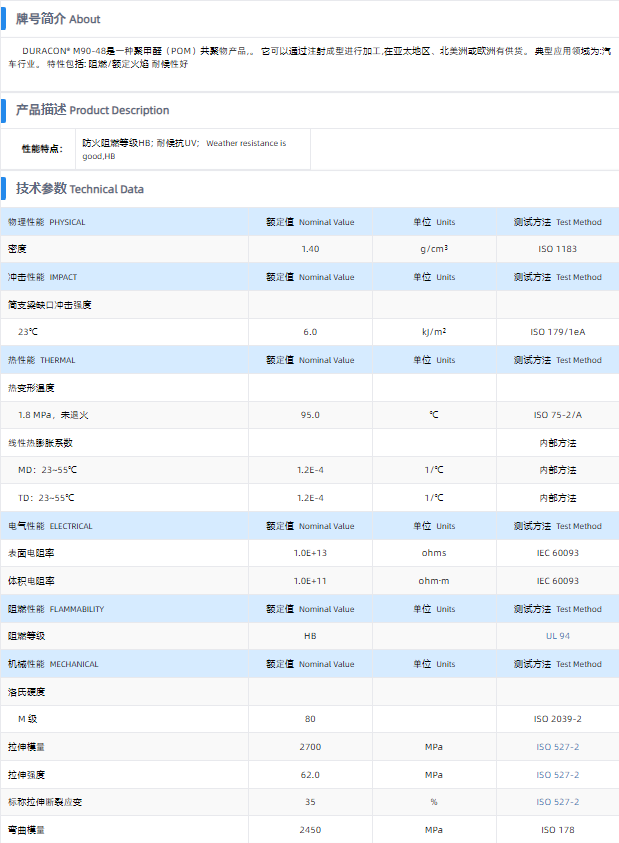Select the ISO 179/1eA cell
Viewport: 619px width, 843px height.
point(557,332)
